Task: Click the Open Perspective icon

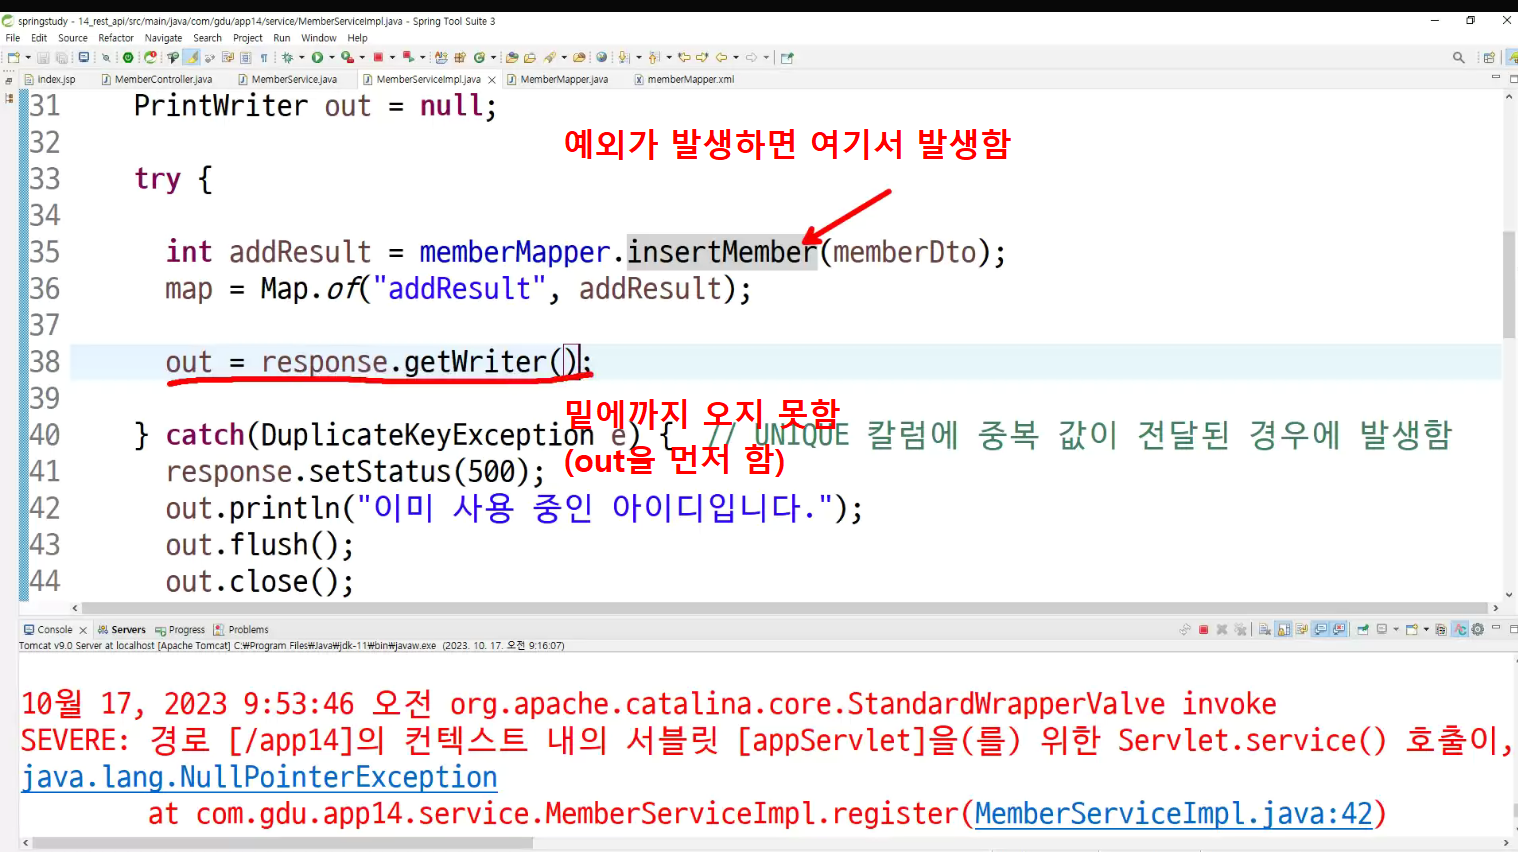Action: [1489, 58]
